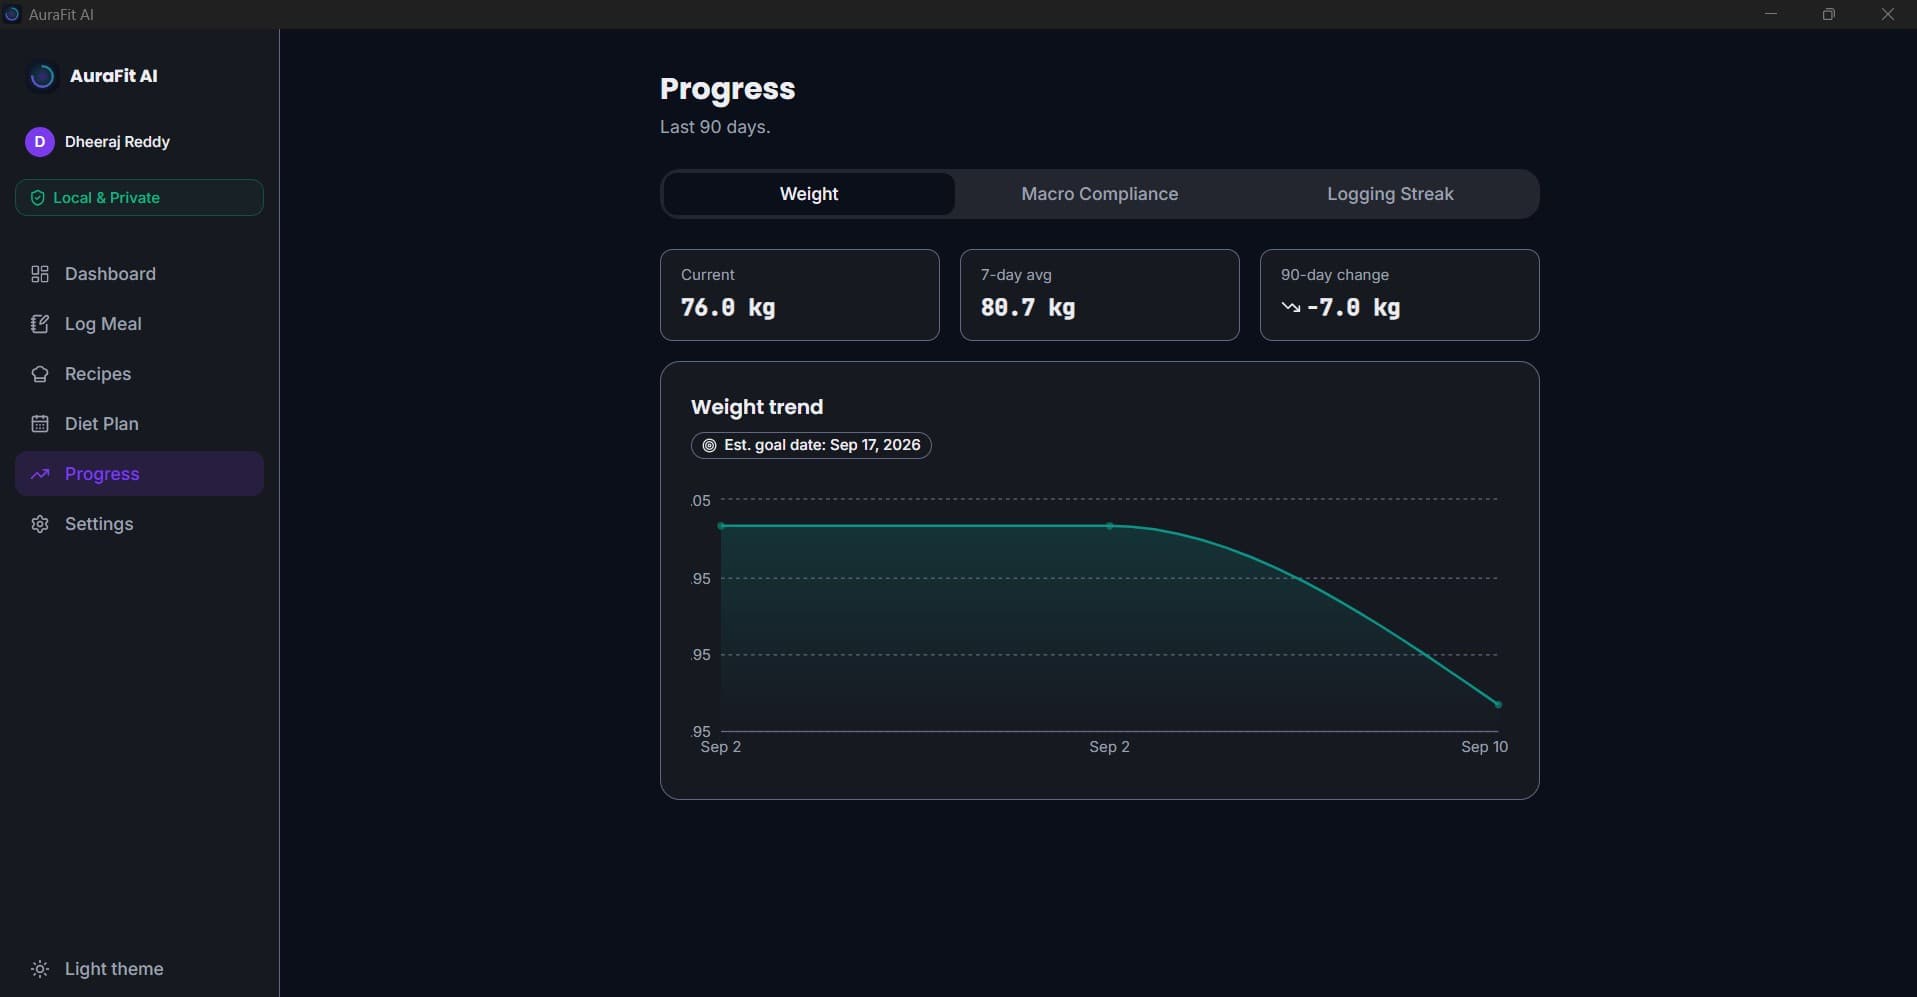Go to Log Meal
The height and width of the screenshot is (997, 1917).
[x=139, y=324]
